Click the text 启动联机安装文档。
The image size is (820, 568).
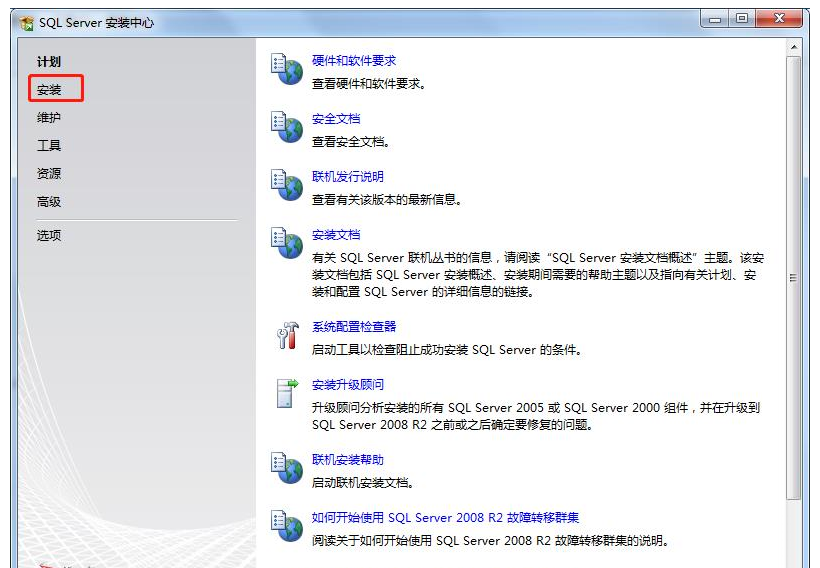(363, 483)
